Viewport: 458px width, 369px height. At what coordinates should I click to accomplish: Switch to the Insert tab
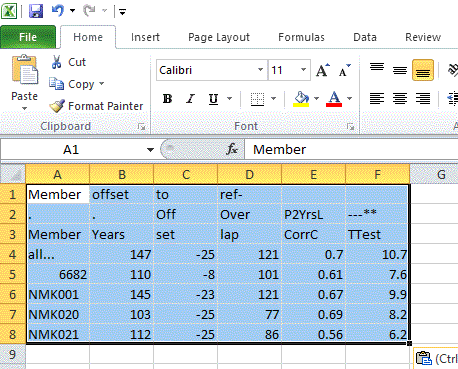(x=145, y=37)
